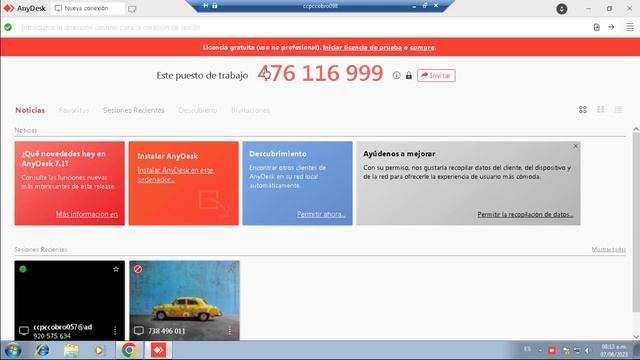640x360 pixels.
Task: Show hidden system tray icons arrow
Action: (540, 350)
